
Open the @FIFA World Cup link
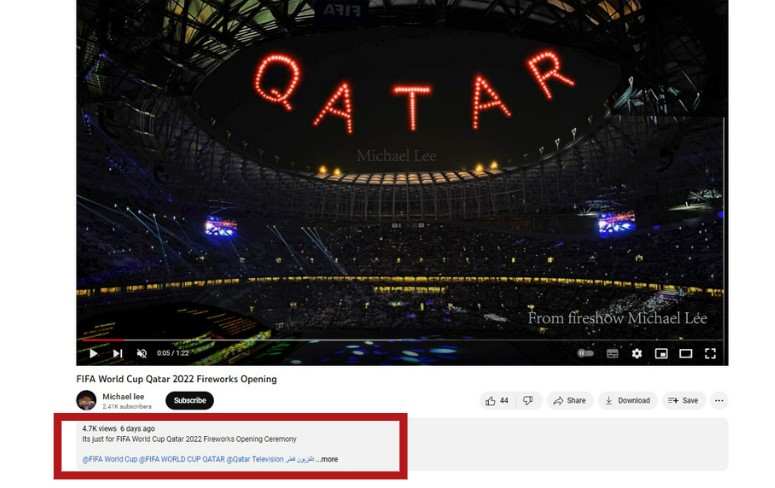110,459
